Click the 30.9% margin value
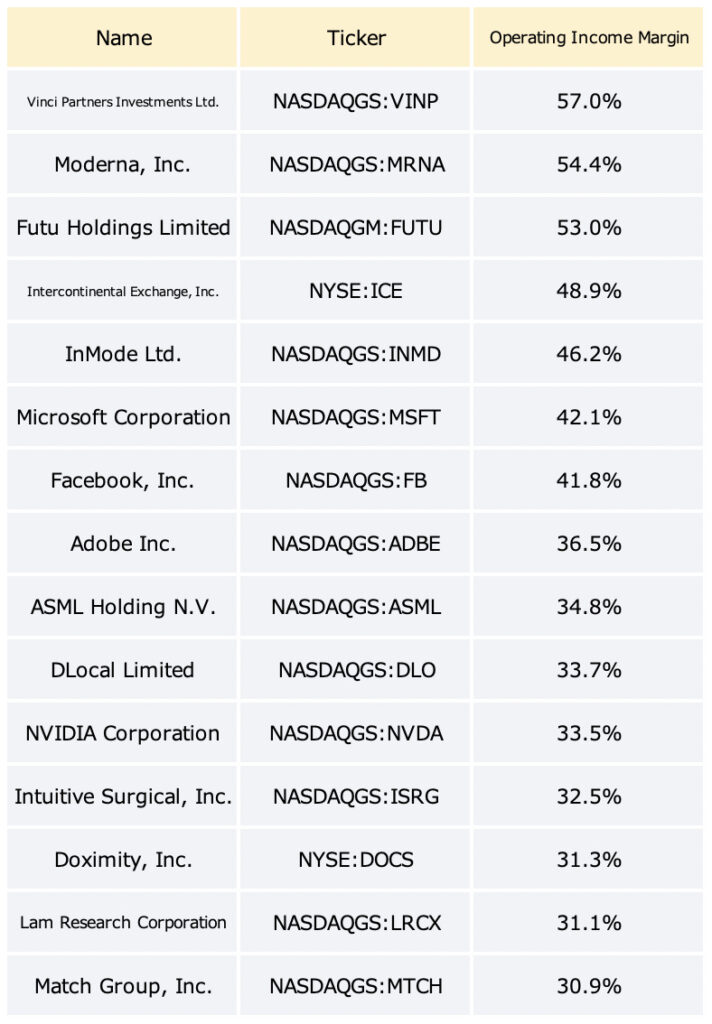Screen dimensions: 712x1024 [x=589, y=986]
